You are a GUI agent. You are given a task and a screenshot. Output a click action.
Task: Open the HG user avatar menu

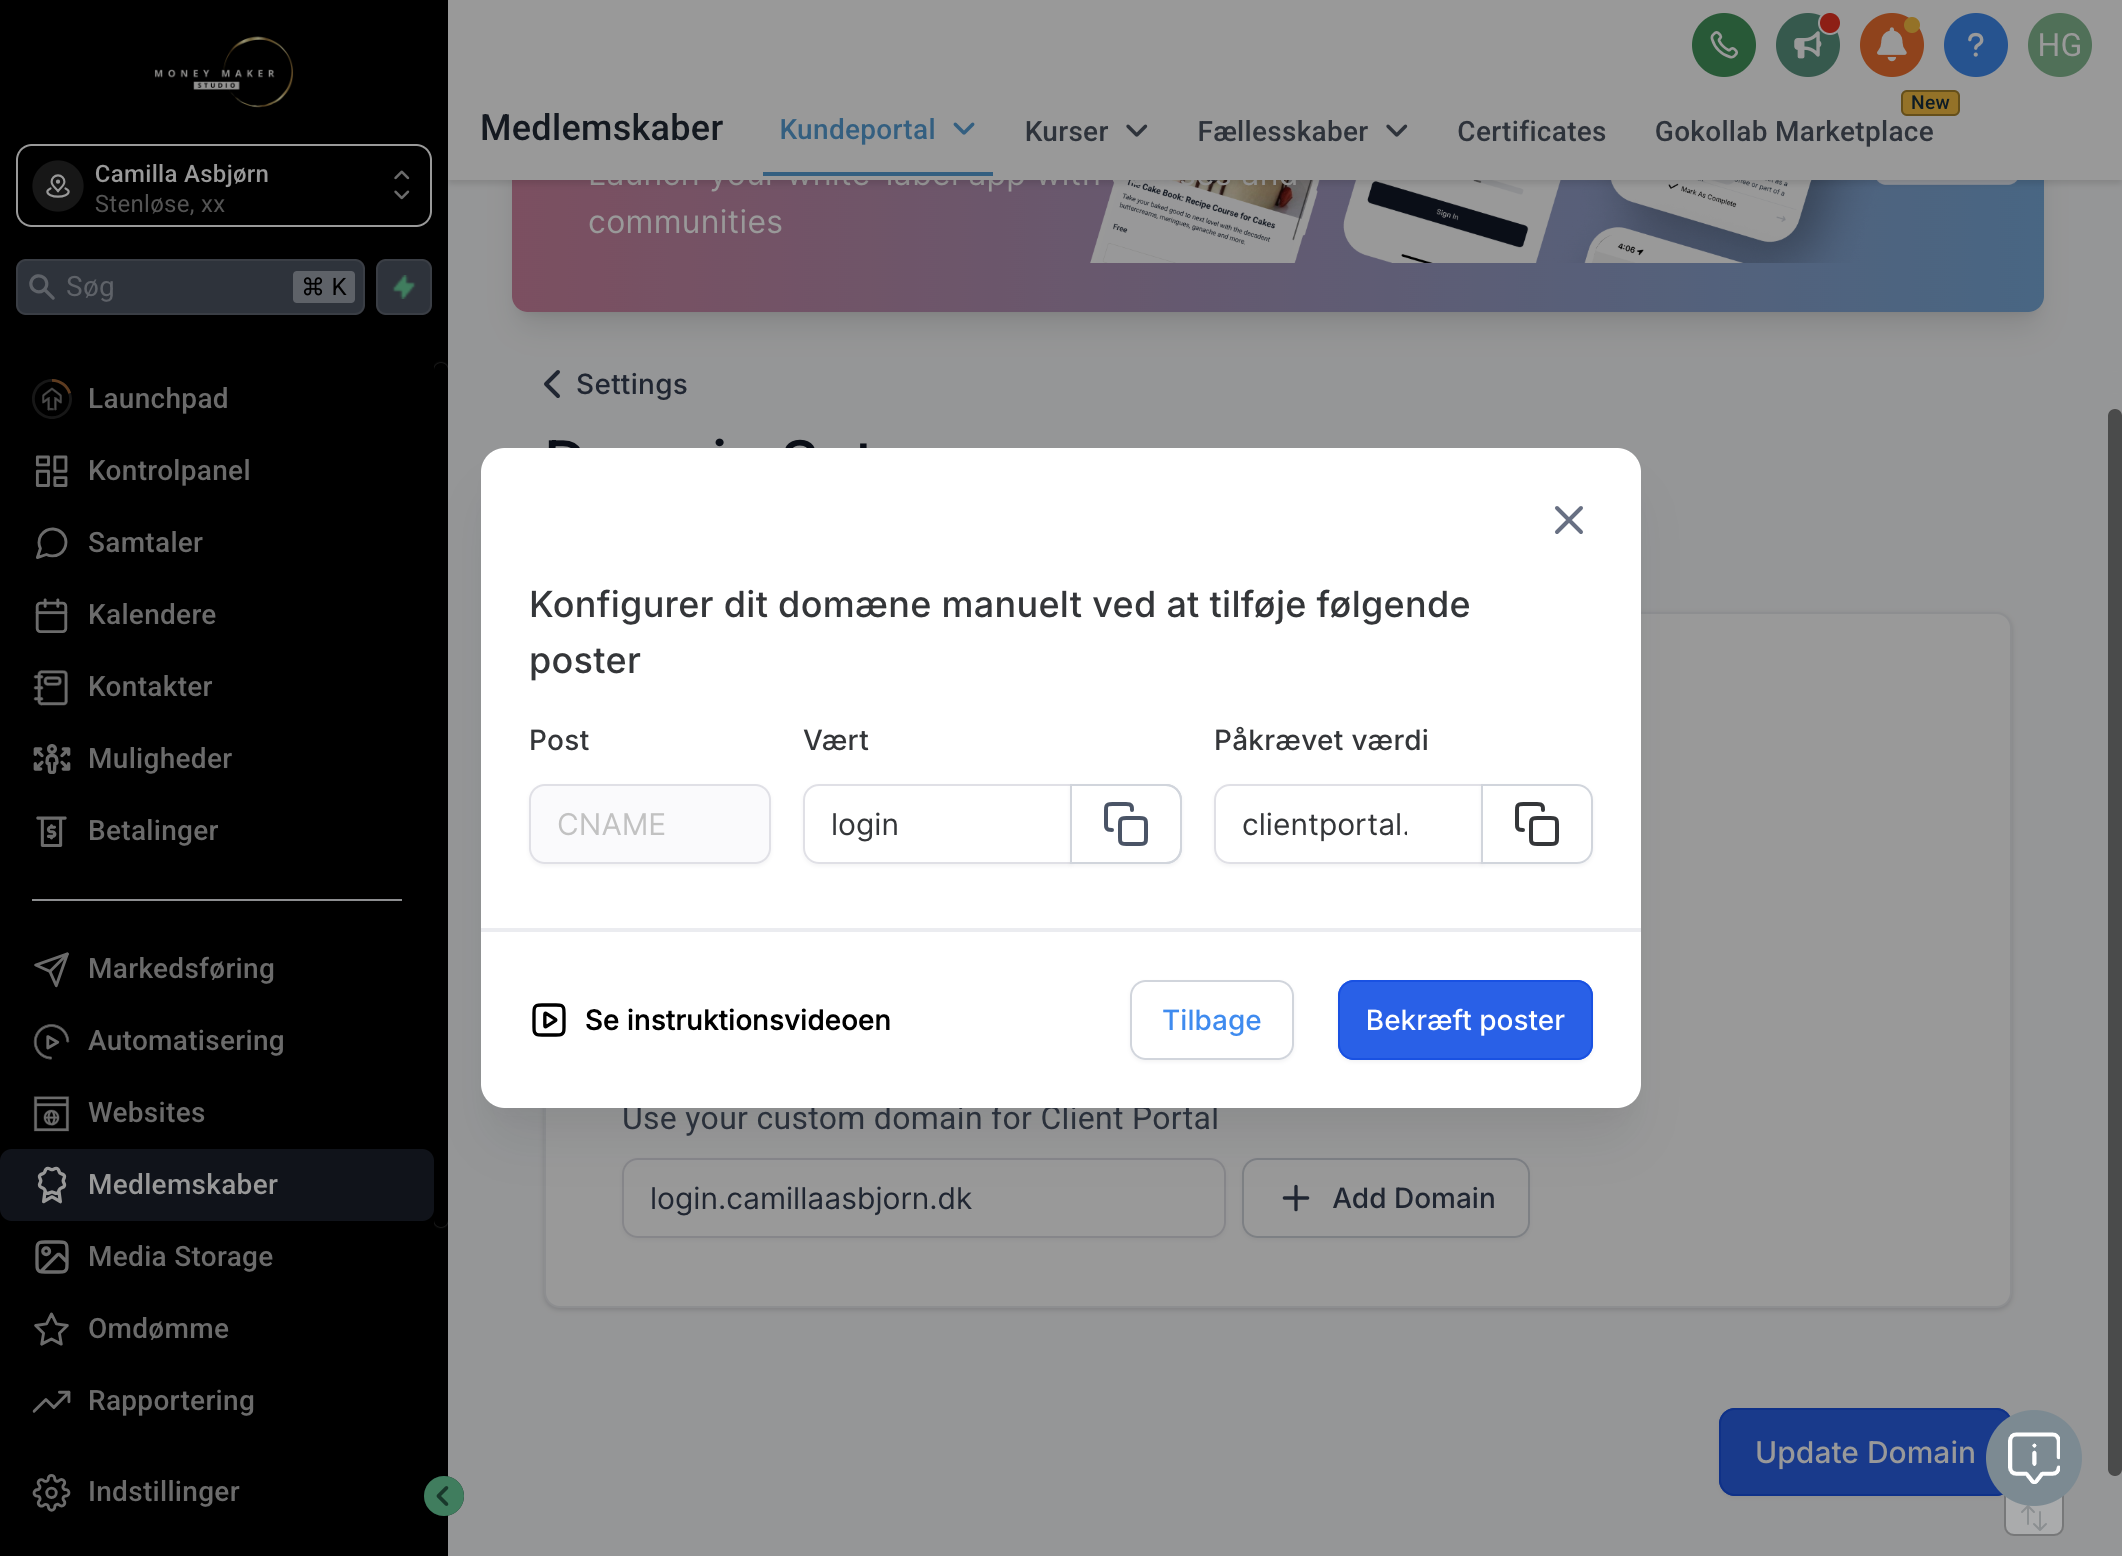click(2059, 45)
